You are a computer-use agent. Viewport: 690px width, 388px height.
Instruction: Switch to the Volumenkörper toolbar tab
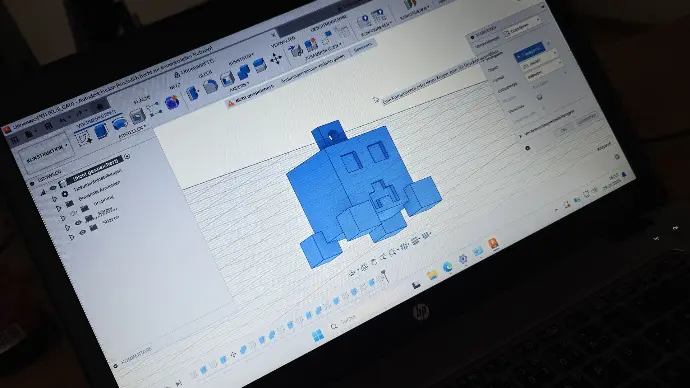[95, 119]
